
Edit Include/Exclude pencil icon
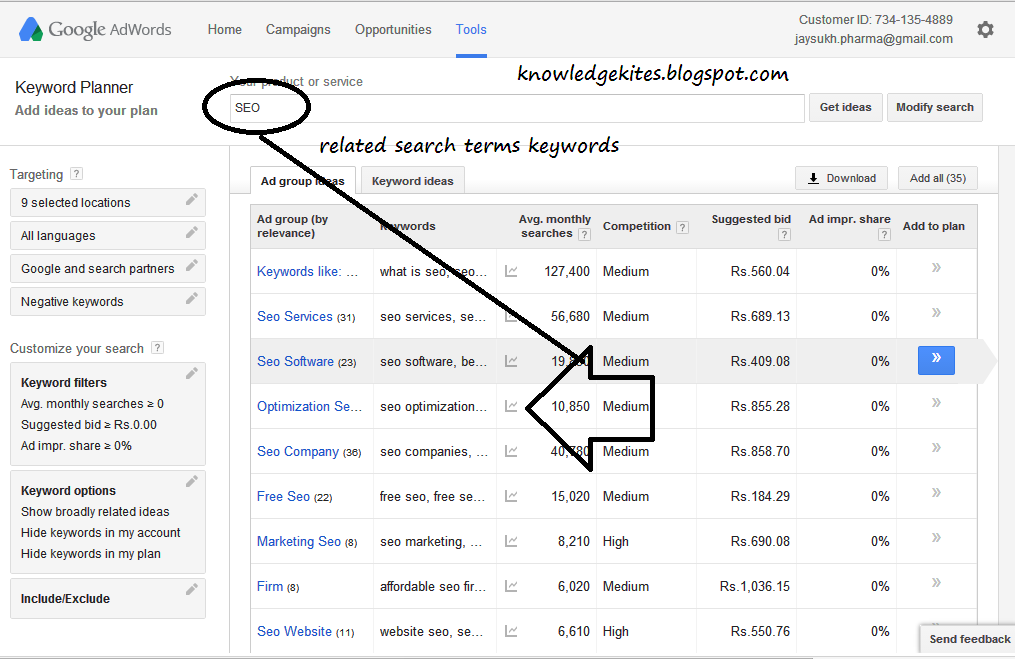[x=192, y=589]
